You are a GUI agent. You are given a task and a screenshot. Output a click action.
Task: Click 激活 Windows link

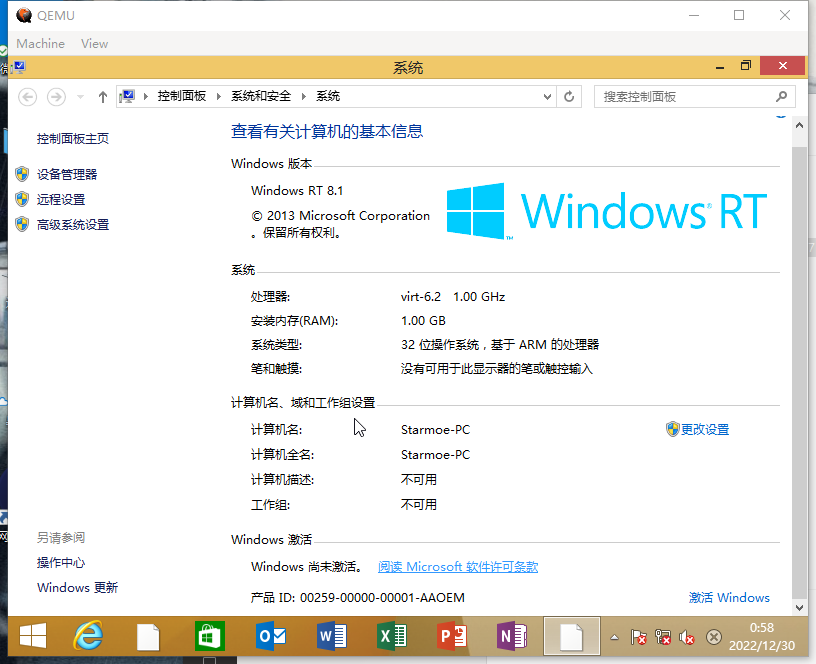tap(729, 598)
